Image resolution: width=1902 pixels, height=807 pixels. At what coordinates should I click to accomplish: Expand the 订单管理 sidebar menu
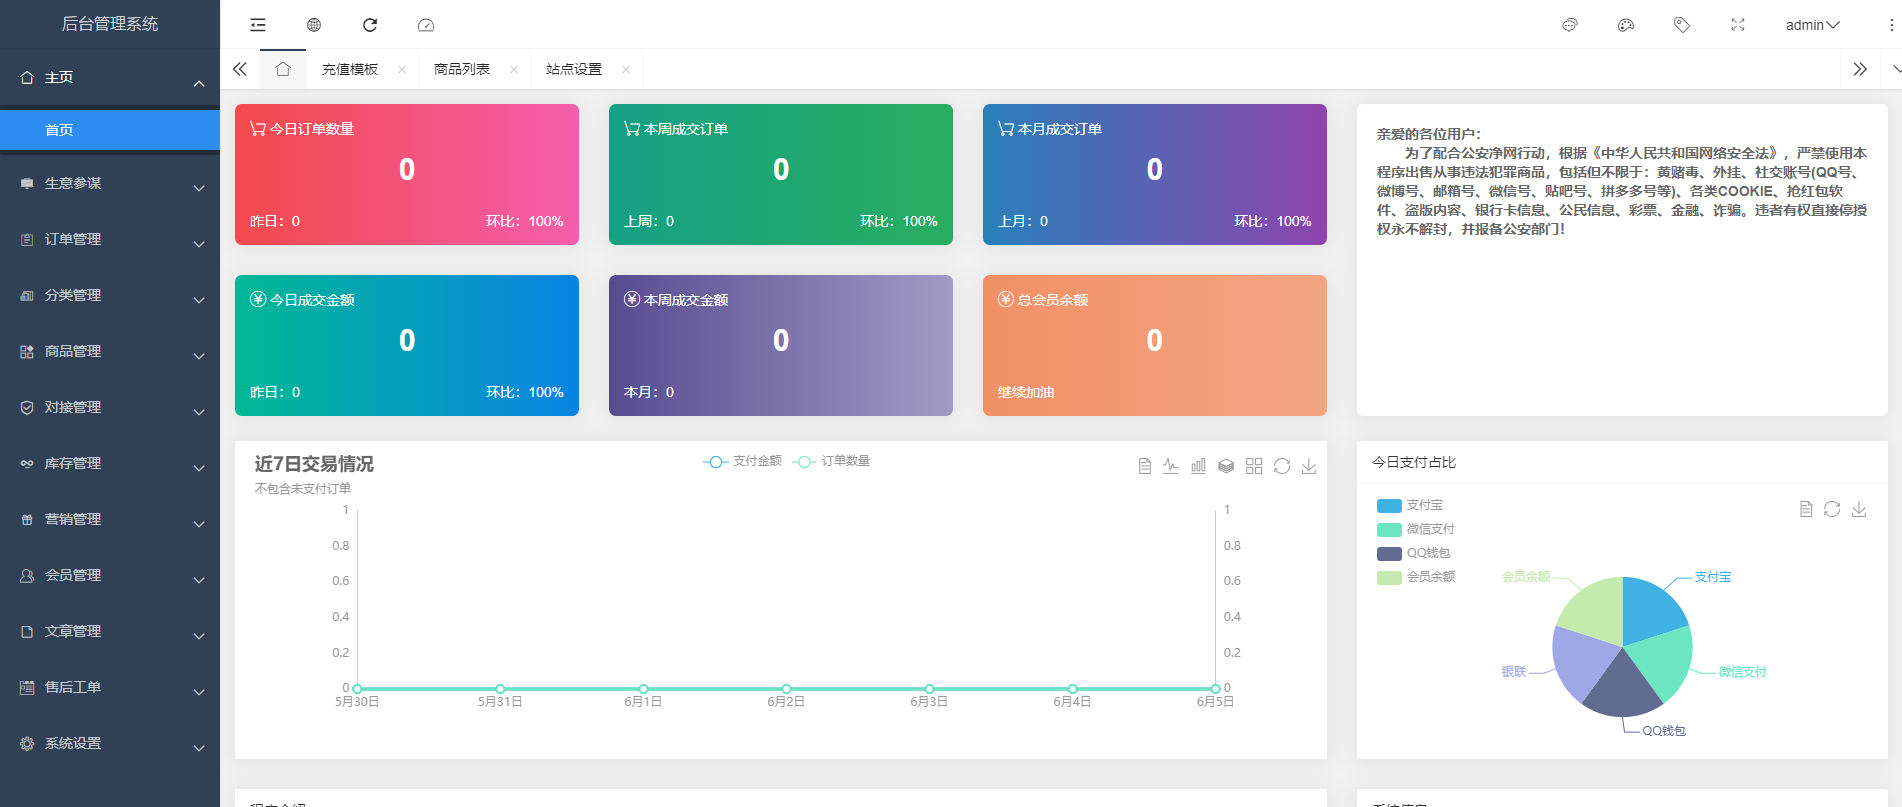pyautogui.click(x=110, y=239)
